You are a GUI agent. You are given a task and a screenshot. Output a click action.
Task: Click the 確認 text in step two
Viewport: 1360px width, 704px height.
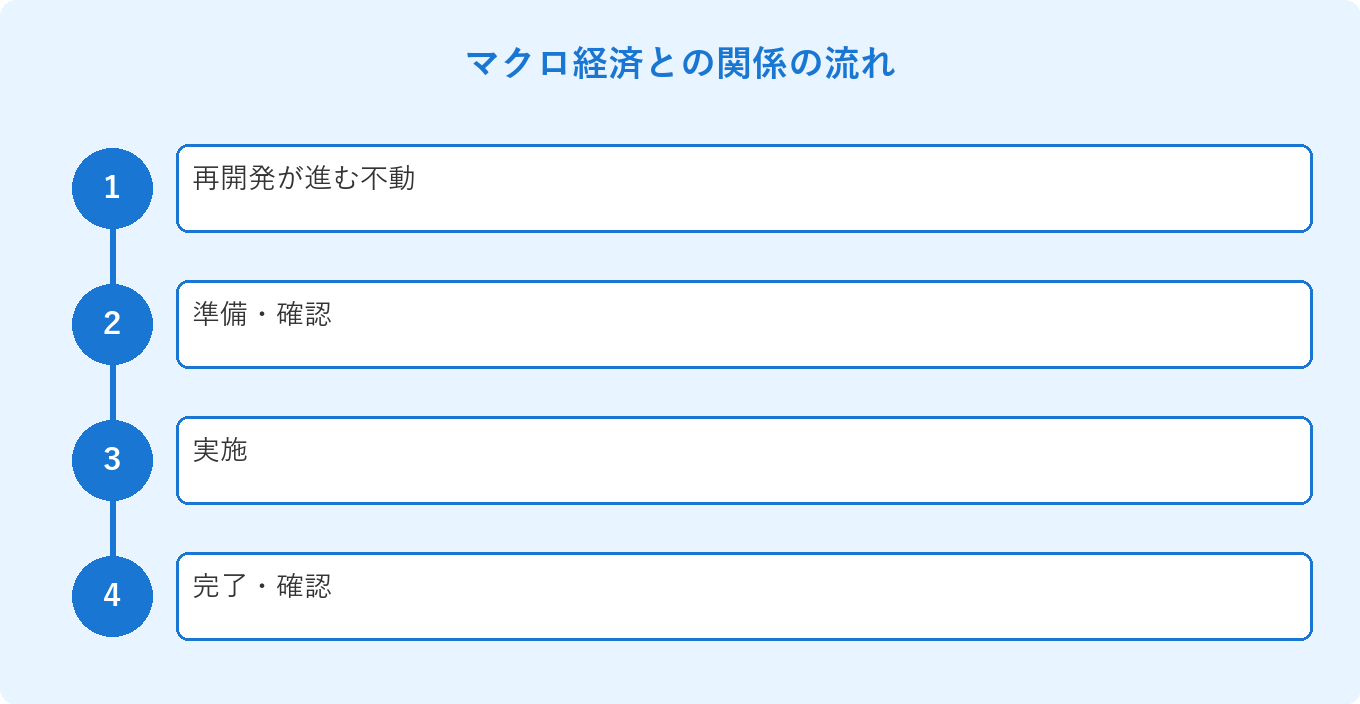coord(304,315)
